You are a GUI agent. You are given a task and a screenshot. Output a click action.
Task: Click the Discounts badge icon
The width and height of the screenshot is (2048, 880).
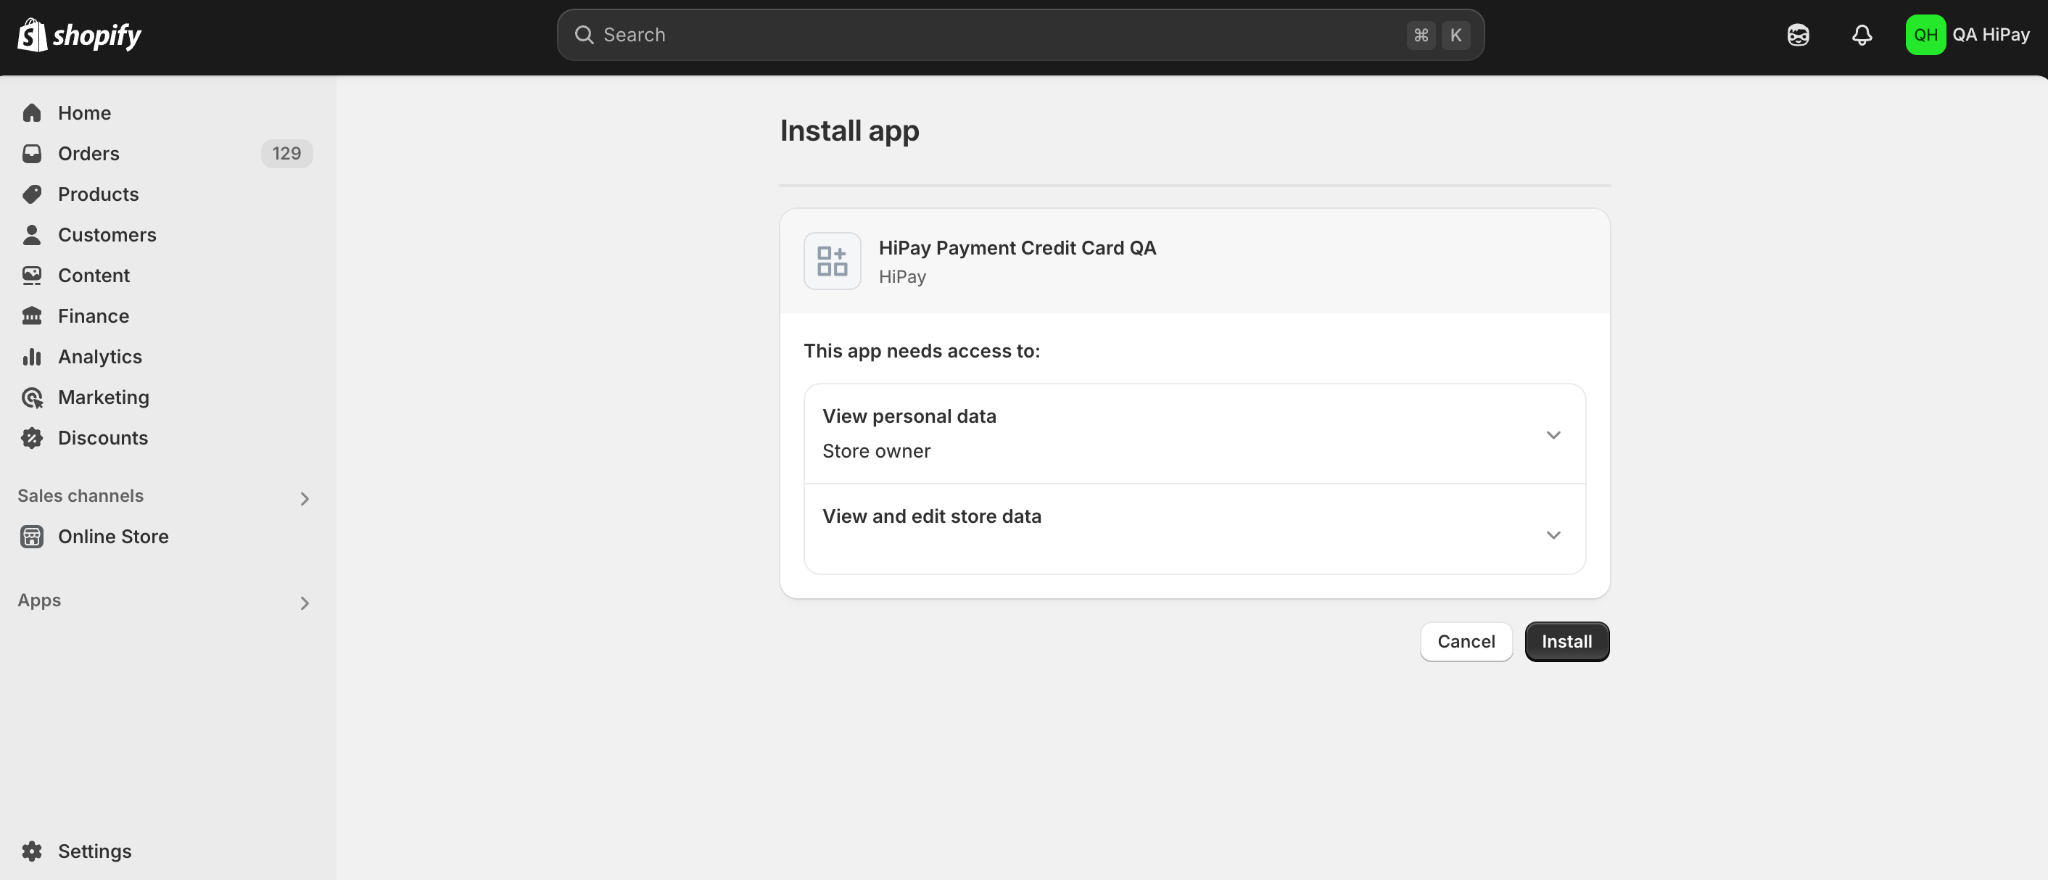pos(32,438)
